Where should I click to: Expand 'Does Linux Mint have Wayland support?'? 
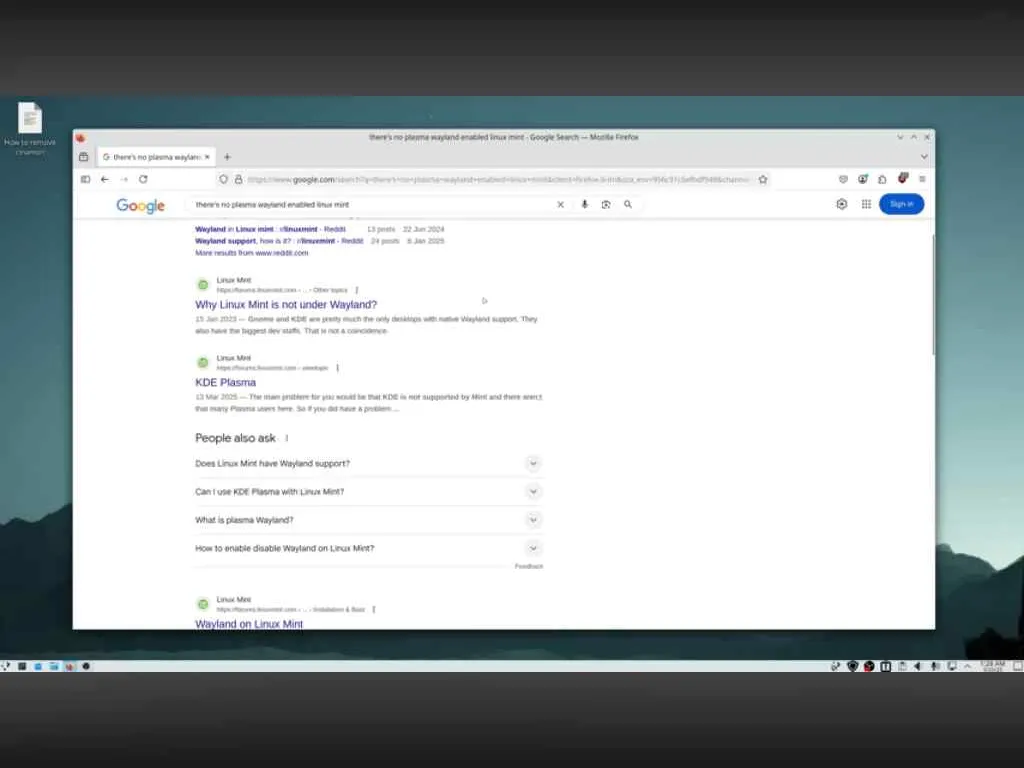(369, 464)
